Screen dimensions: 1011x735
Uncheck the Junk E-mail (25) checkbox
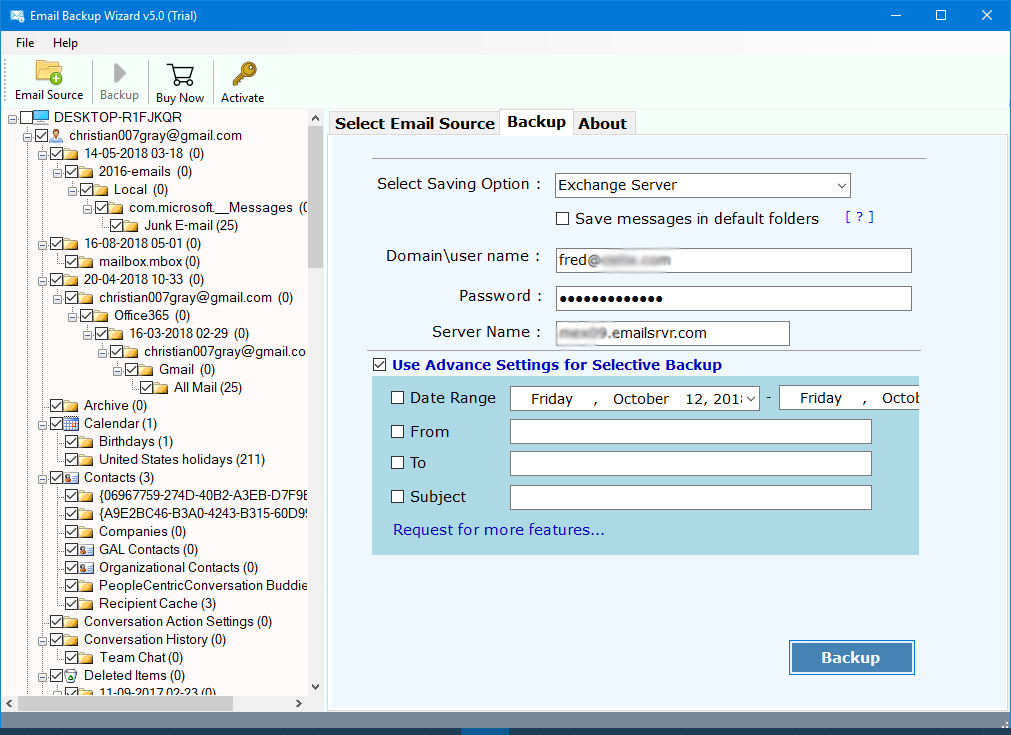tap(117, 226)
